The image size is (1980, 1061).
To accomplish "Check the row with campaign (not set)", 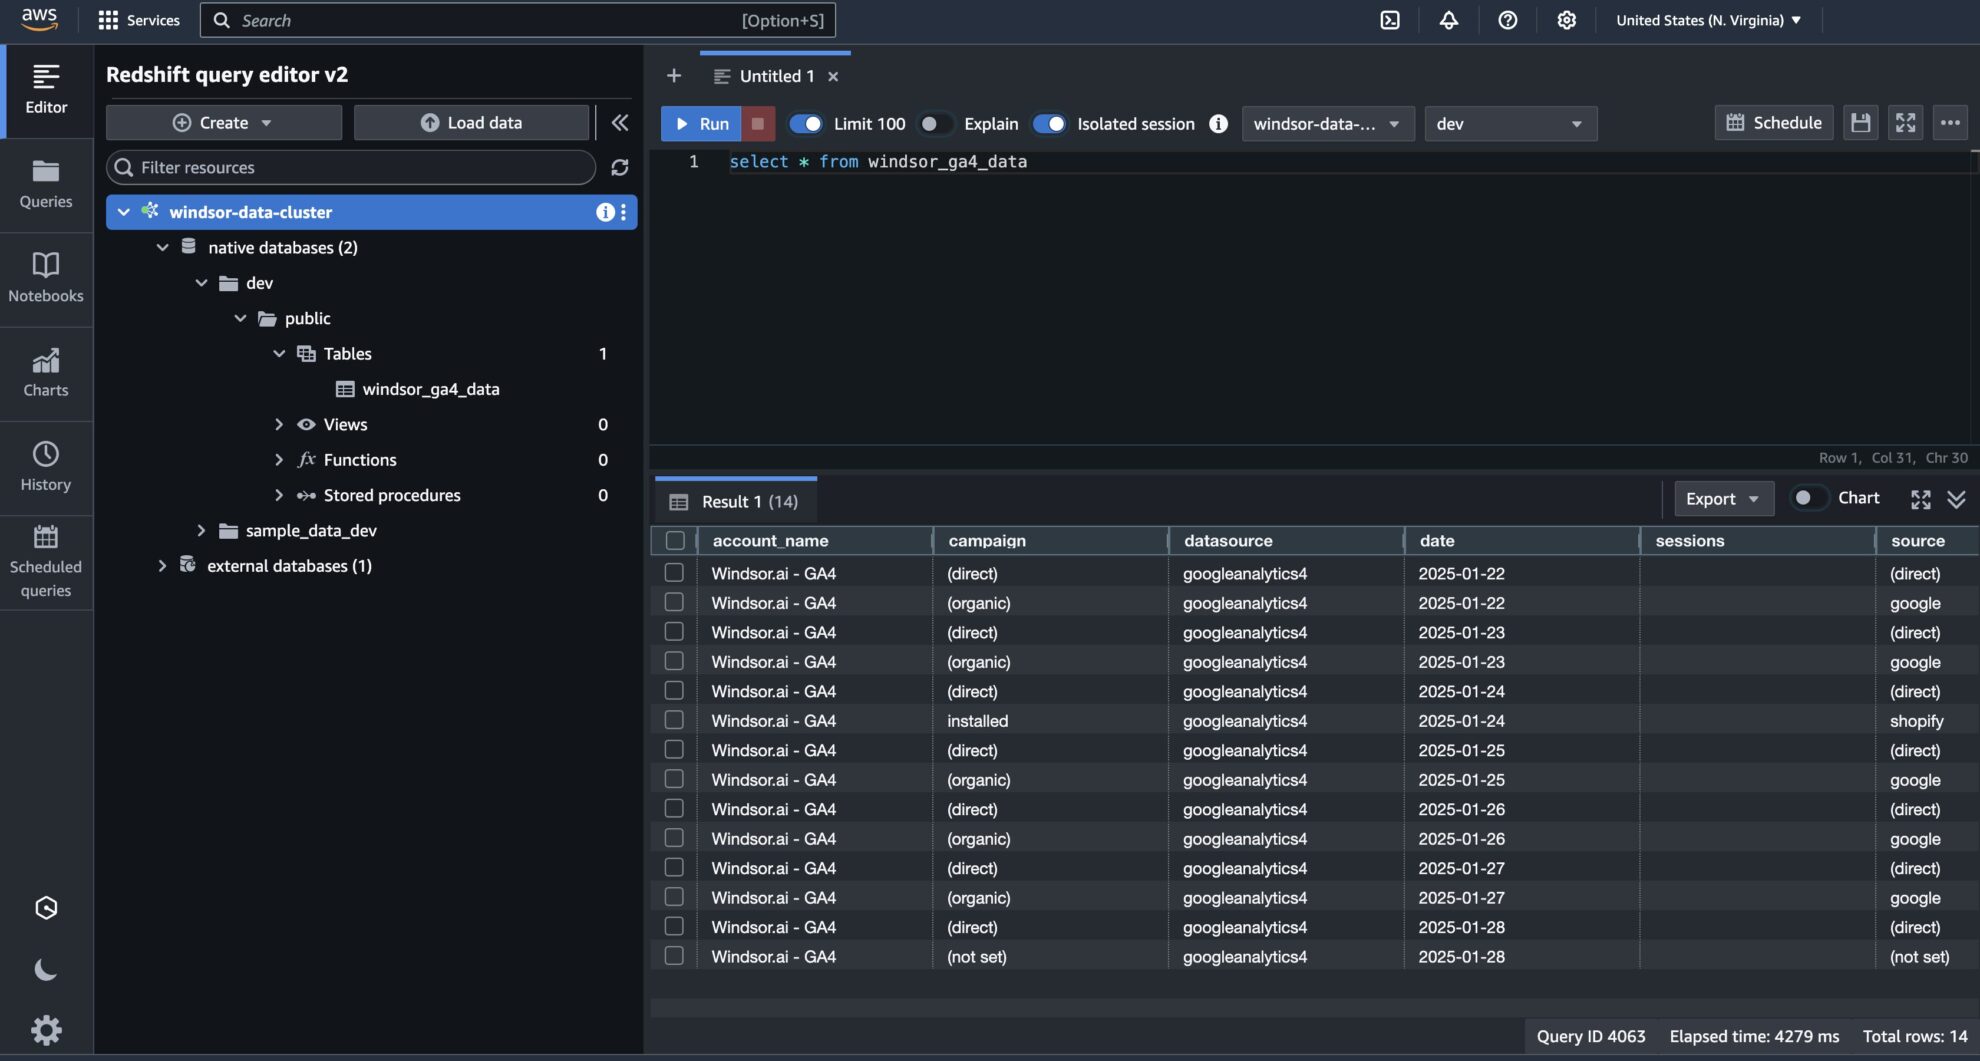I will click(x=674, y=956).
